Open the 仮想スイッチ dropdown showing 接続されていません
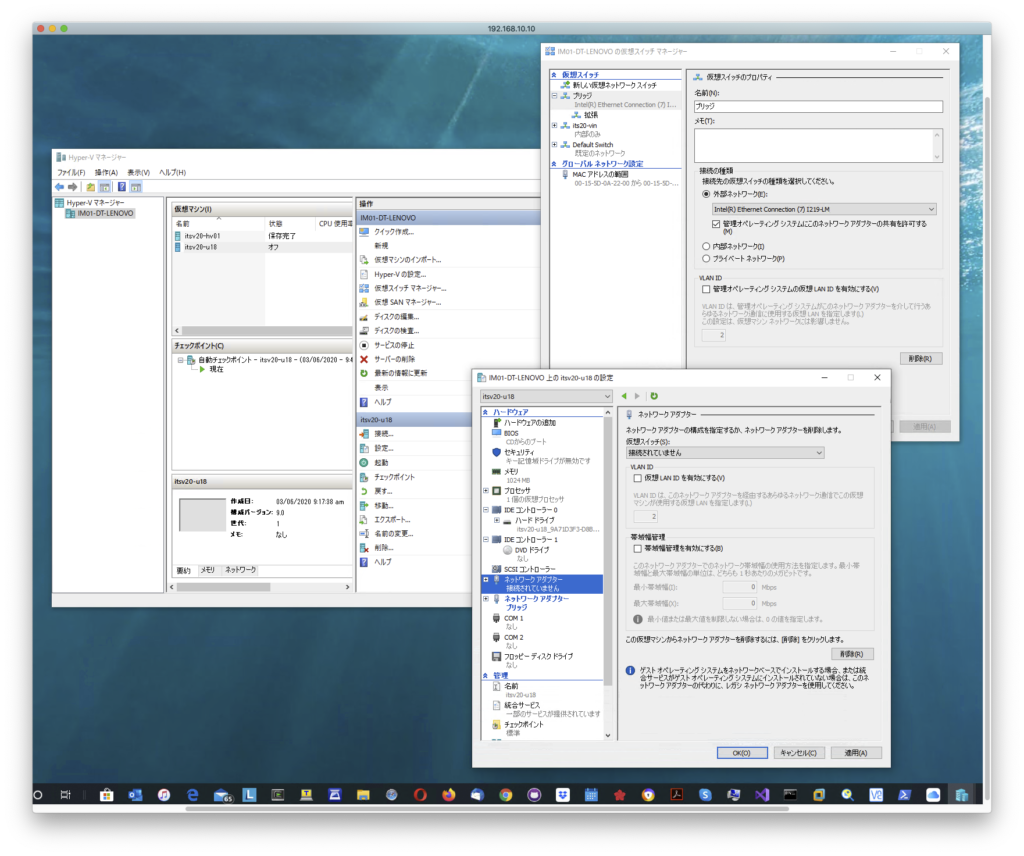 (x=724, y=453)
